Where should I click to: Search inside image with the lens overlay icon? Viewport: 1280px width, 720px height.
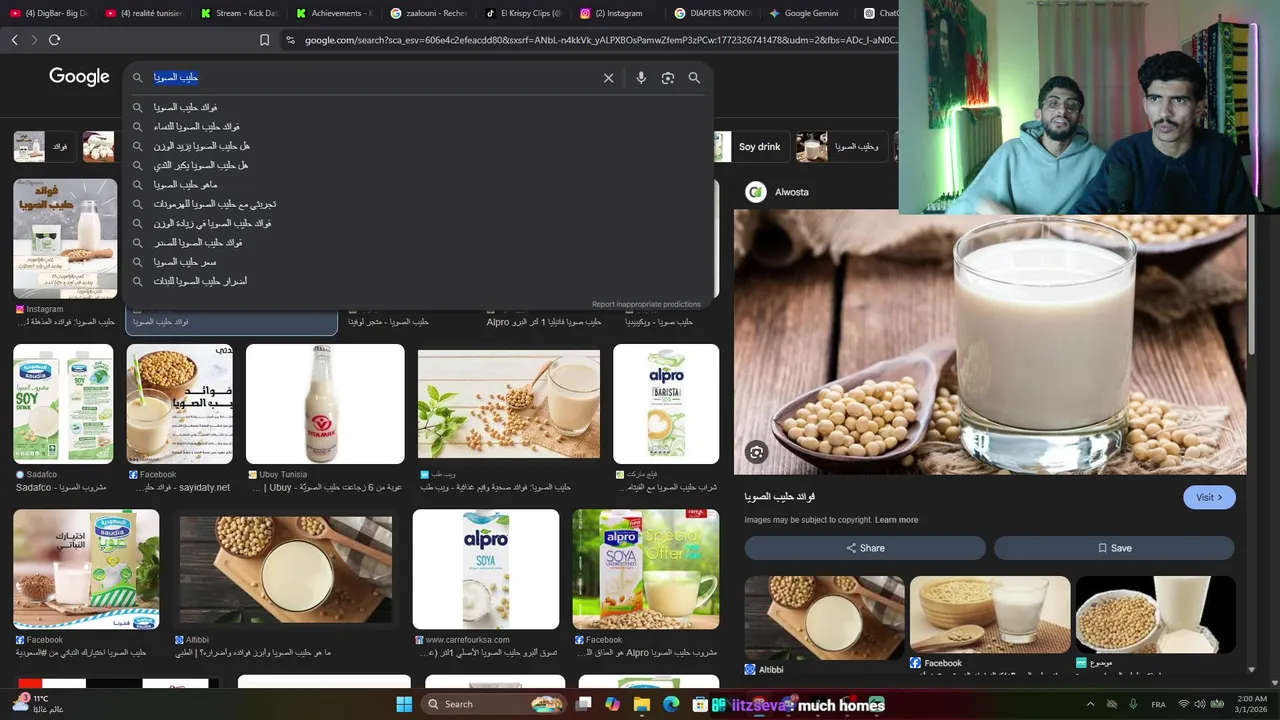pos(757,452)
